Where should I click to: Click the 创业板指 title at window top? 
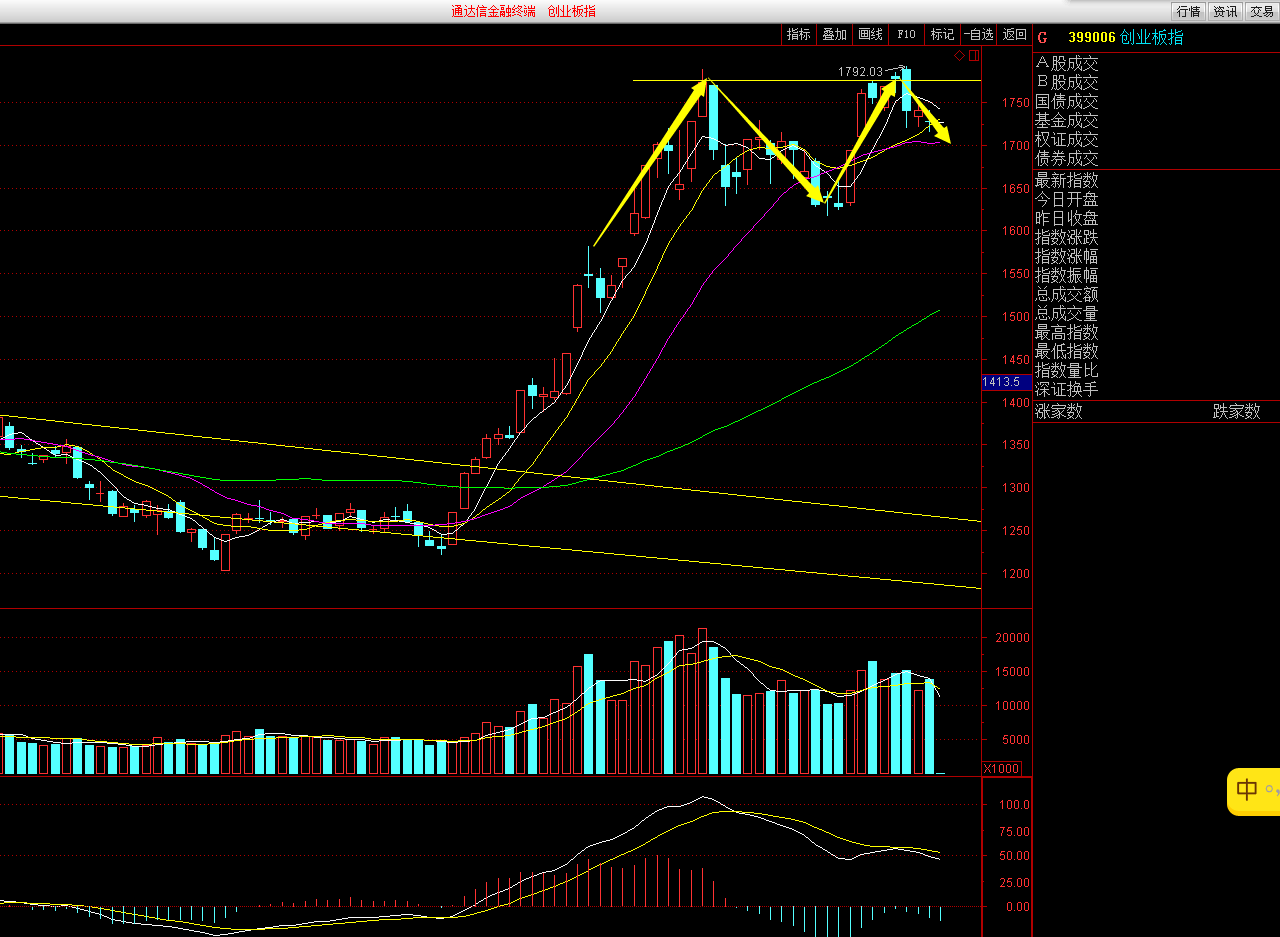point(572,11)
